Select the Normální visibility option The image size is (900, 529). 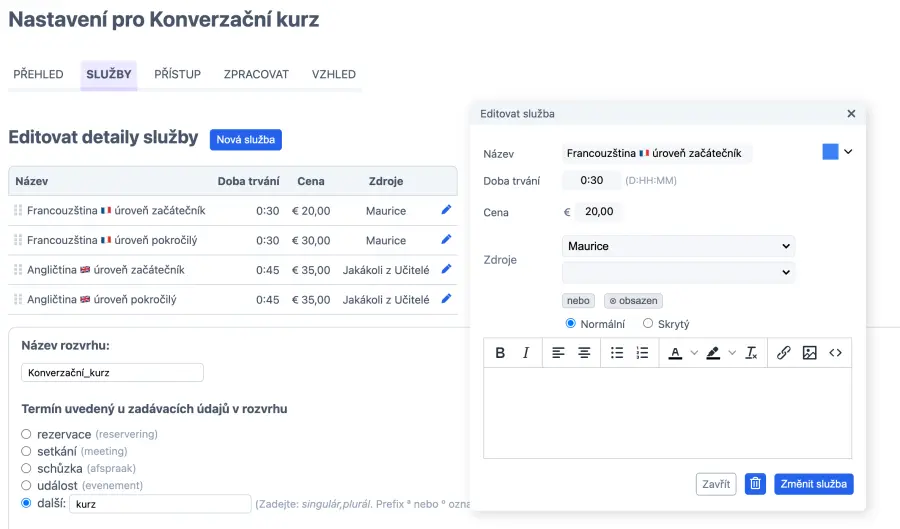(571, 323)
